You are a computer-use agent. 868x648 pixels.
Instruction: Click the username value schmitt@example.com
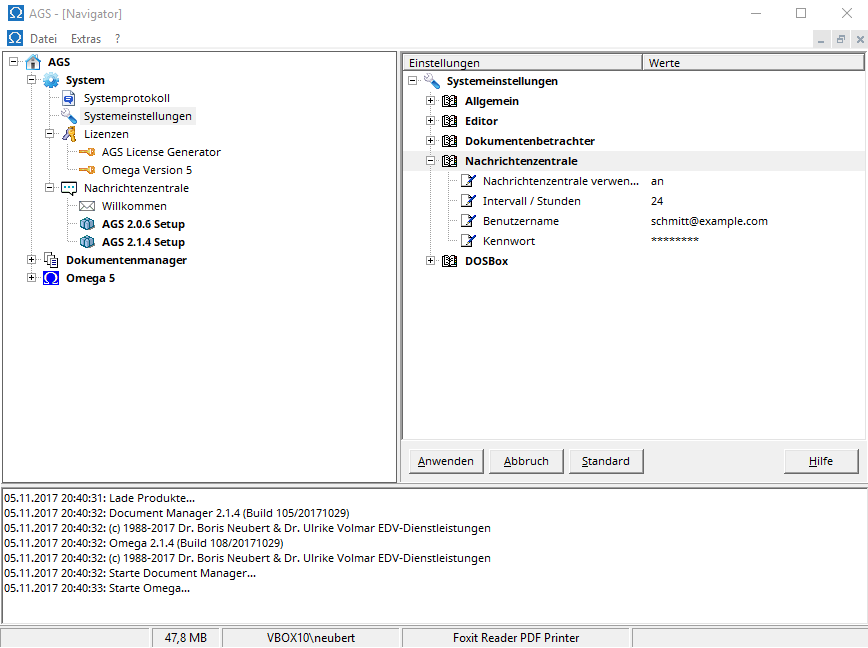pyautogui.click(x=709, y=221)
